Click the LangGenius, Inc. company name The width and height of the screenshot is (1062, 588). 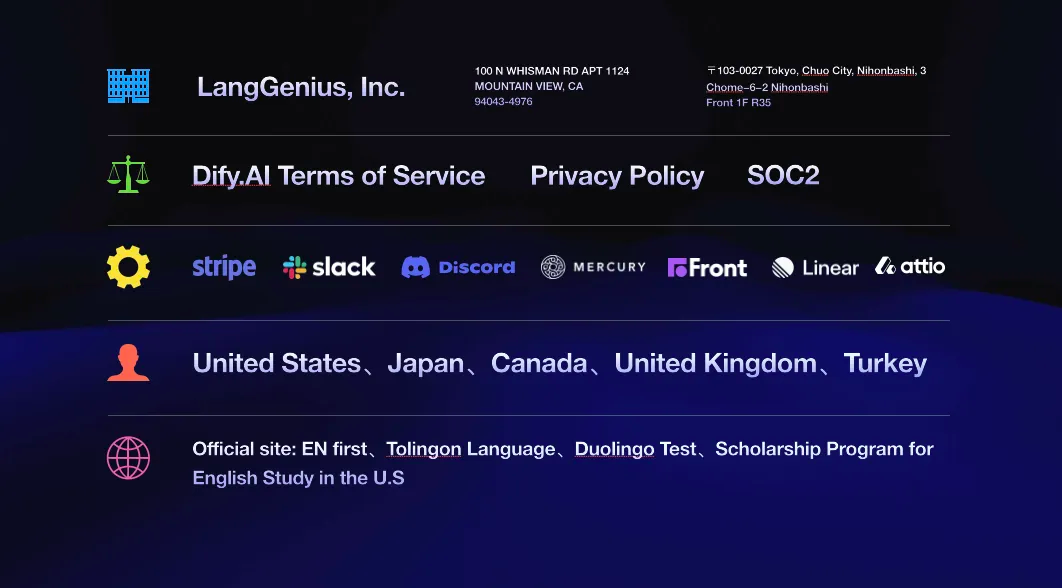(301, 87)
